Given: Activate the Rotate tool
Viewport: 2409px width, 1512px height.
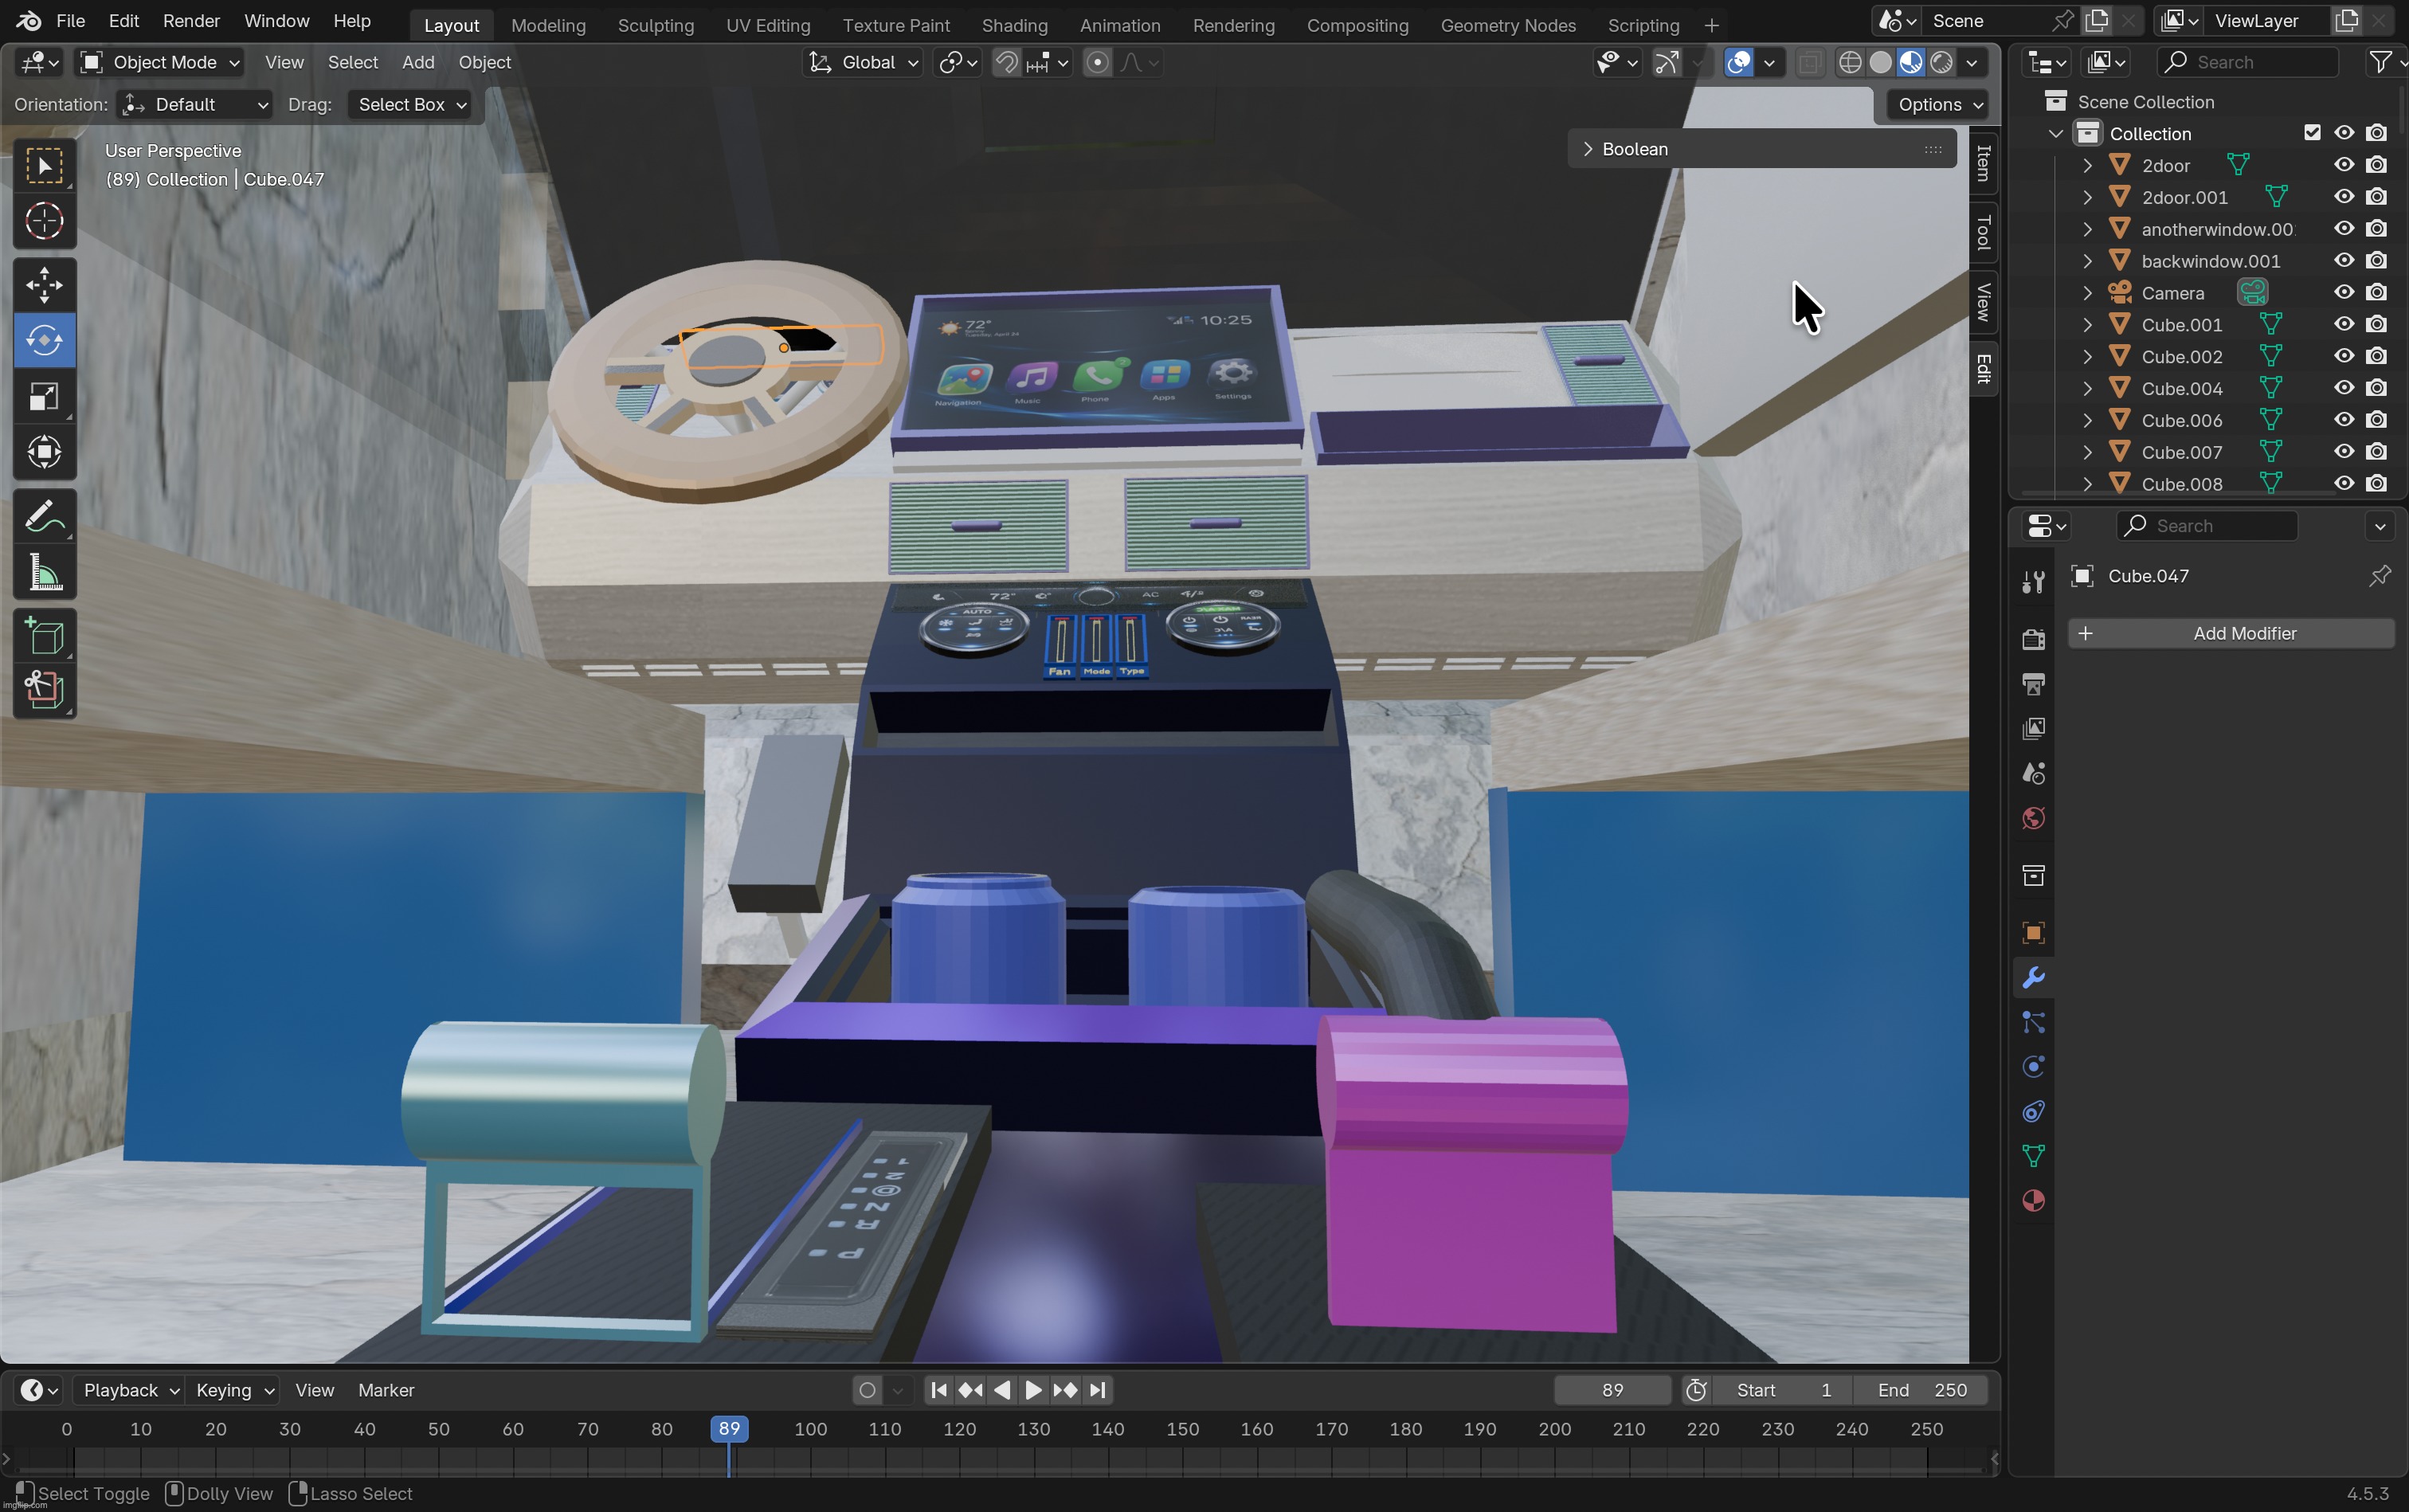Looking at the screenshot, I should (44, 340).
